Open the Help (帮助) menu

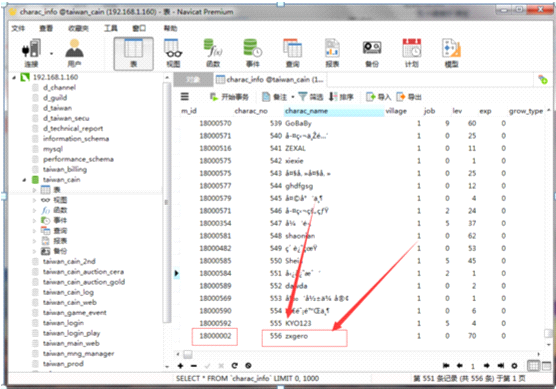[x=170, y=28]
